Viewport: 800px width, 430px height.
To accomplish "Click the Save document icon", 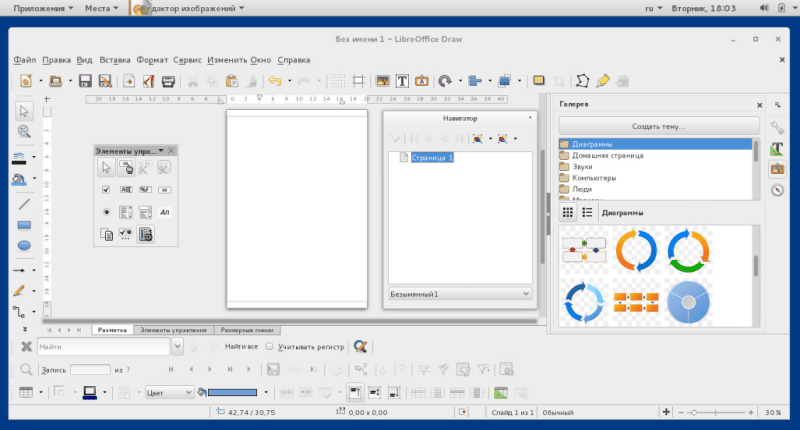I will pos(85,81).
